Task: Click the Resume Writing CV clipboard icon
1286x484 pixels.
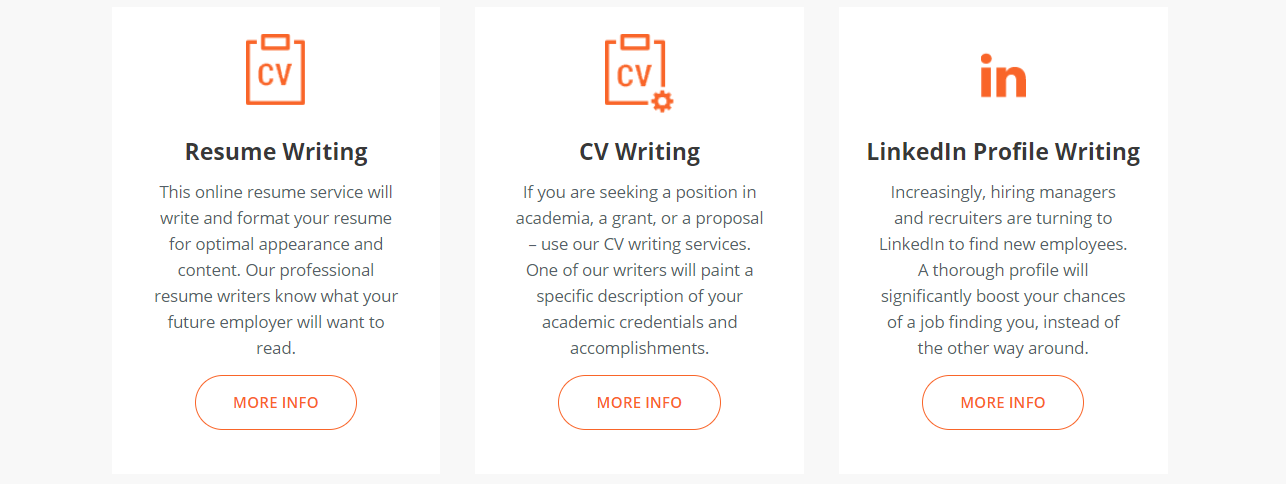Action: tap(275, 72)
